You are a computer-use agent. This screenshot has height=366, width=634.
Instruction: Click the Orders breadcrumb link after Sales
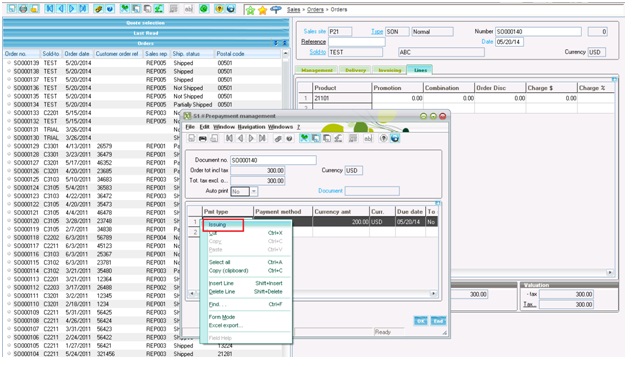[315, 9]
